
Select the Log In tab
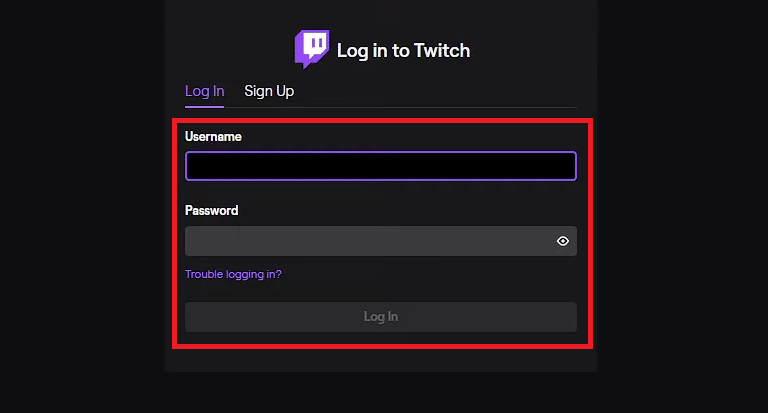coord(204,91)
